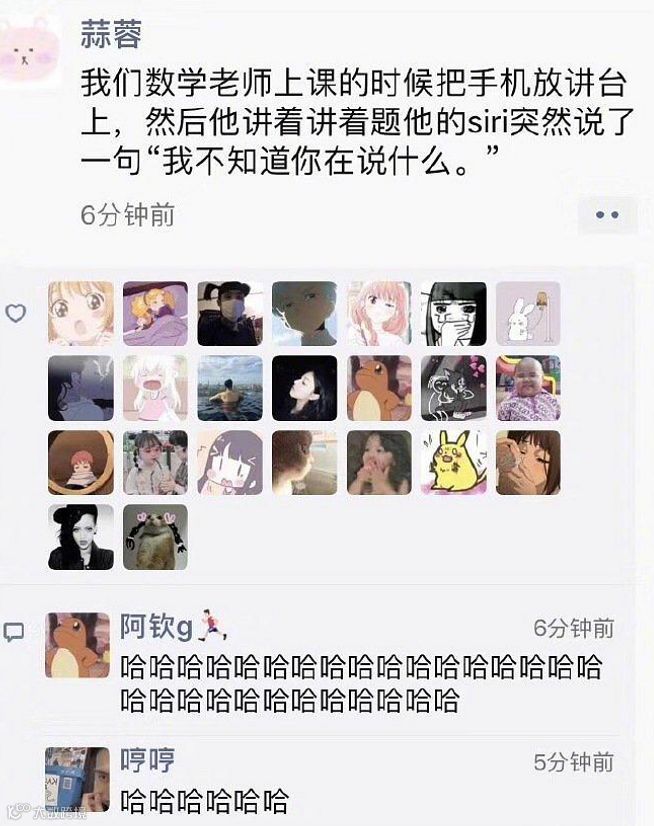This screenshot has width=654, height=826.
Task: Tap the black-and-white woman with hat avatar
Action: (x=81, y=537)
